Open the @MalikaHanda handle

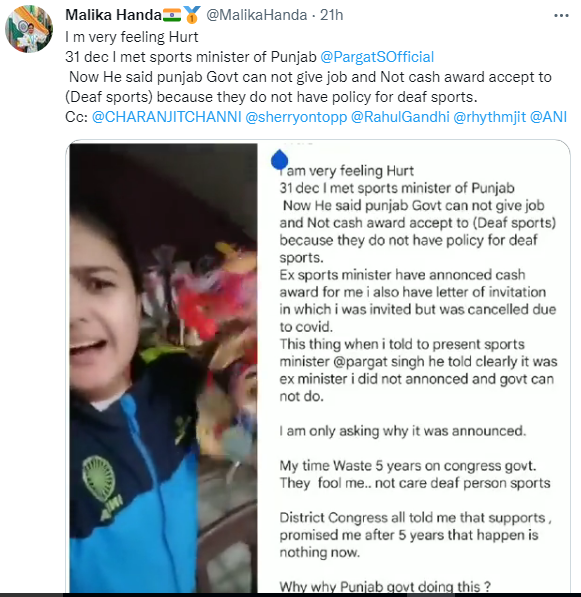coord(257,15)
